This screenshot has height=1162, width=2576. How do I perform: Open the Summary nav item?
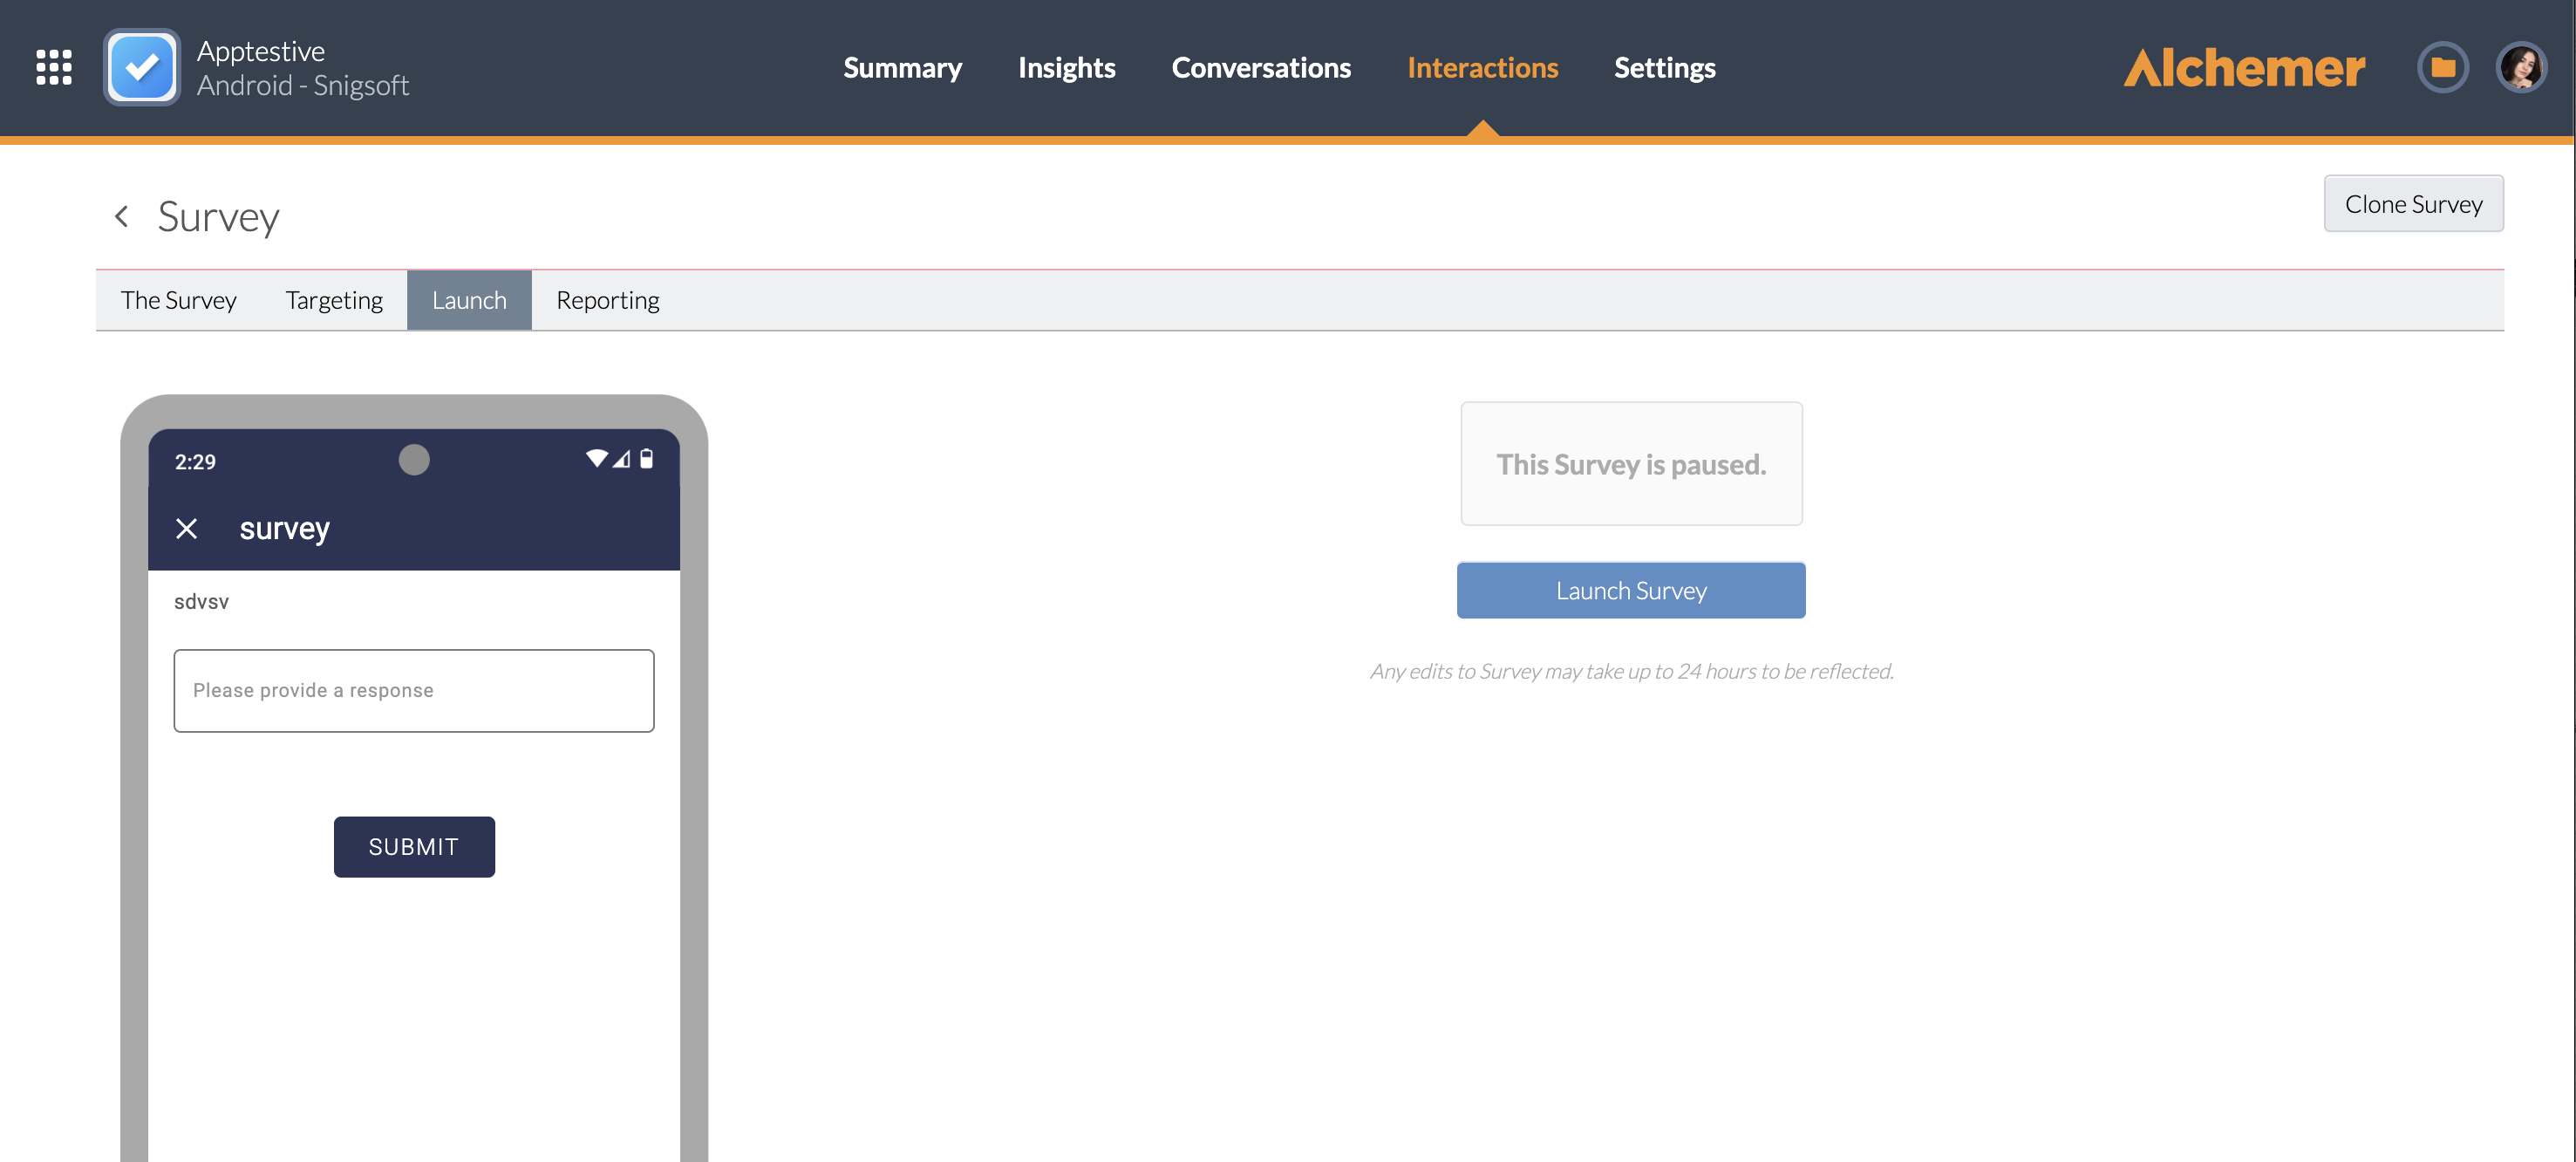(x=902, y=67)
